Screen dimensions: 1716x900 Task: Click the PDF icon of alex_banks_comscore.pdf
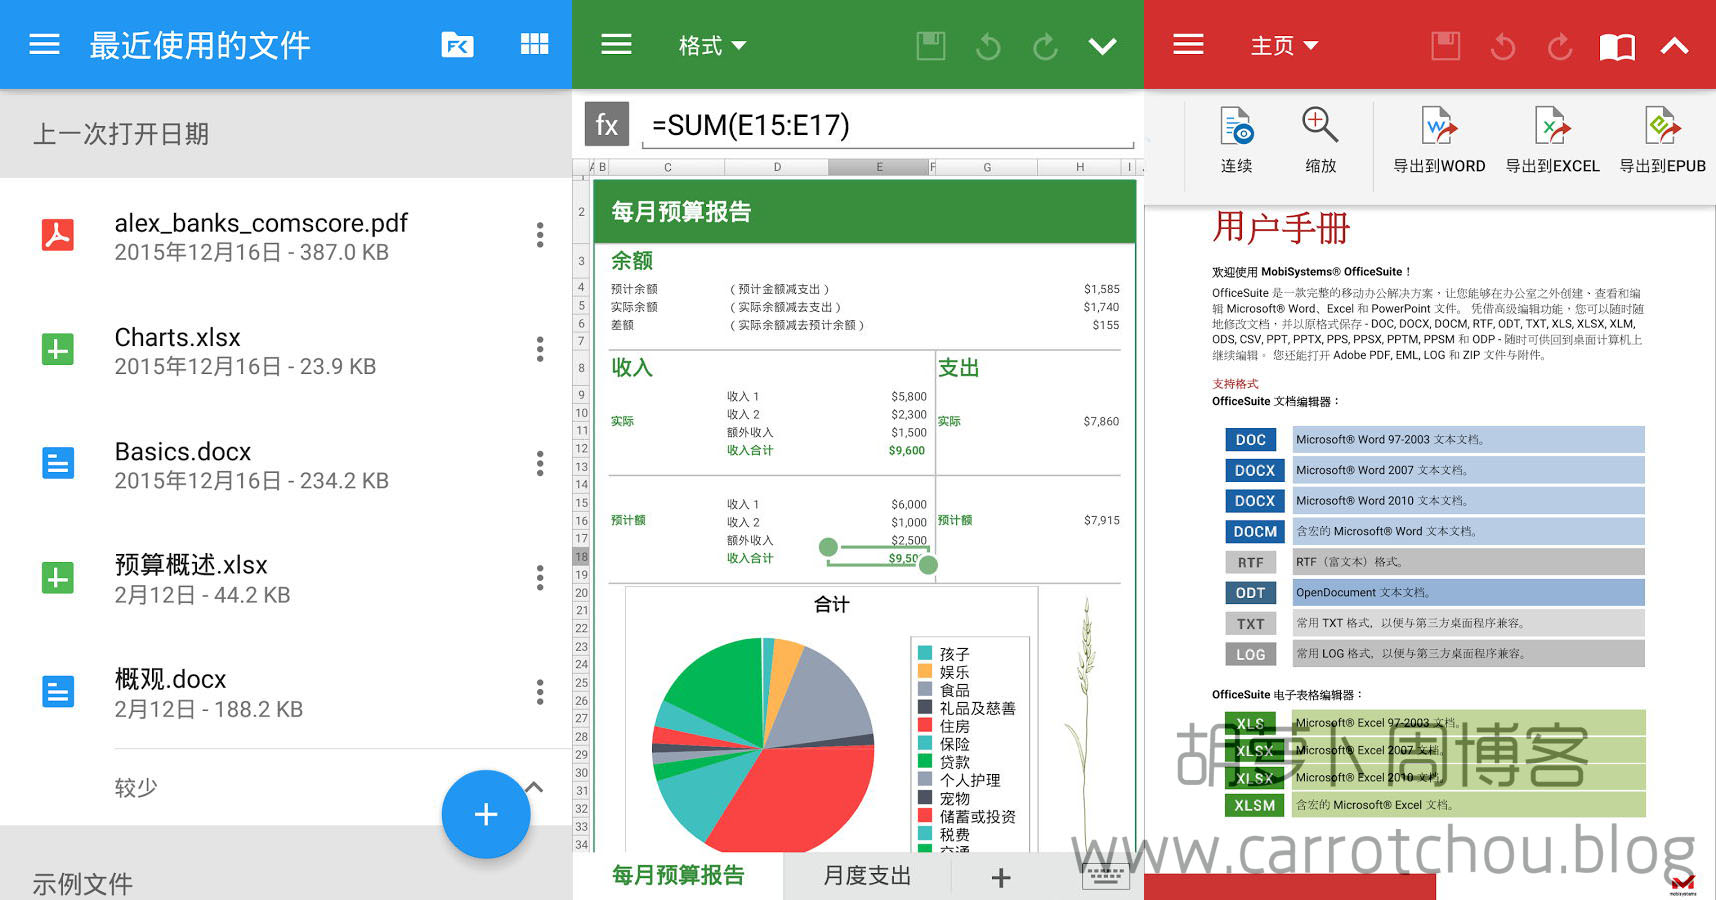point(57,234)
